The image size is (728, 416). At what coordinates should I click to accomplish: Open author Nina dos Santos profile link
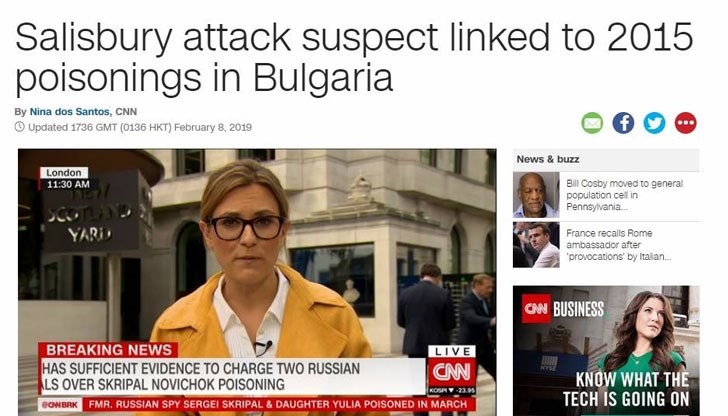70,111
